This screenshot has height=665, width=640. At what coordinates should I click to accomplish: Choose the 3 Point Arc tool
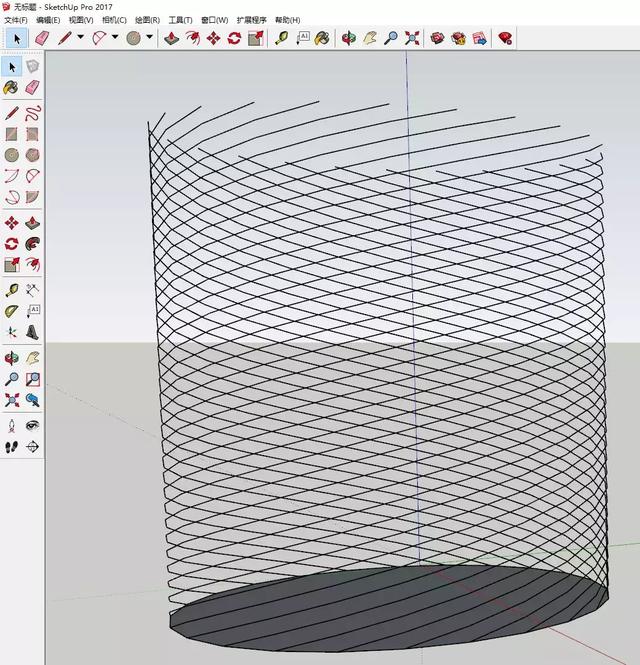pos(11,197)
